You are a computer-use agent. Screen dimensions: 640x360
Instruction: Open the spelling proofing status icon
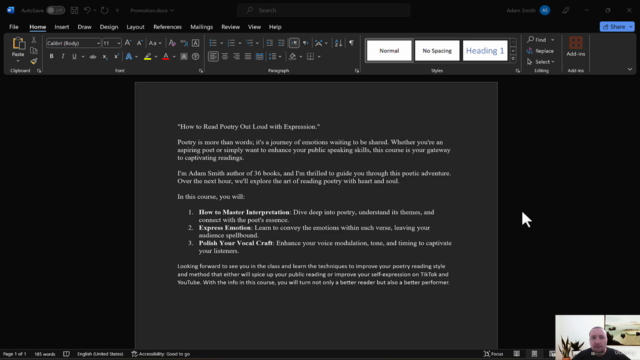click(67, 354)
